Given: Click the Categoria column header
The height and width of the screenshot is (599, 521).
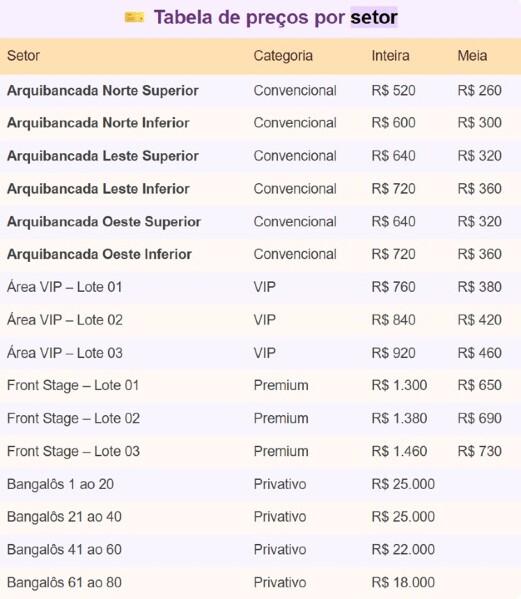Looking at the screenshot, I should (283, 56).
